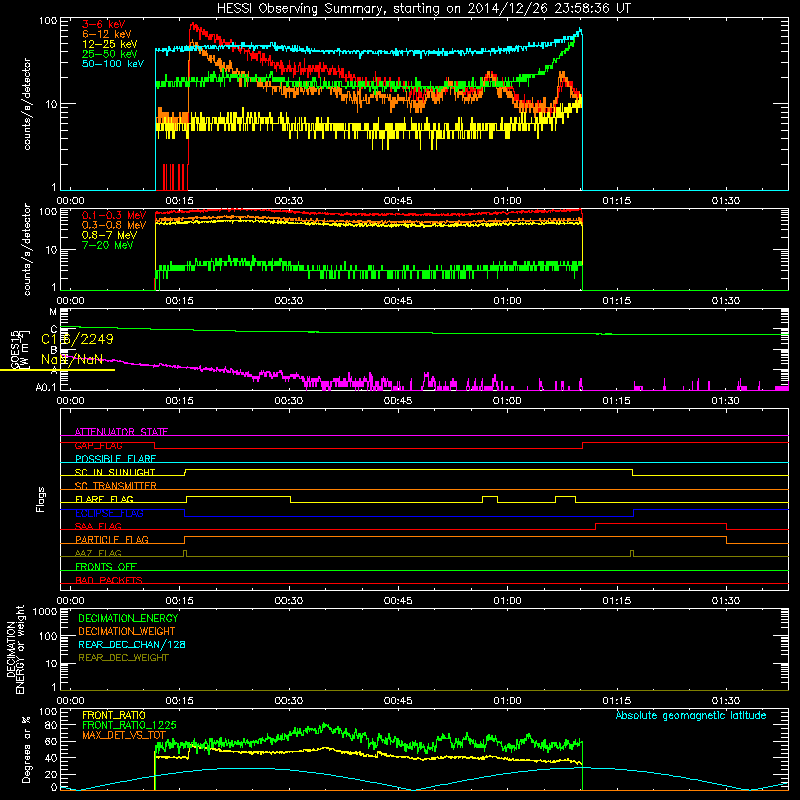Click counts/s/detector axis title of MeV panel
This screenshot has width=800, height=800.
click(27, 249)
